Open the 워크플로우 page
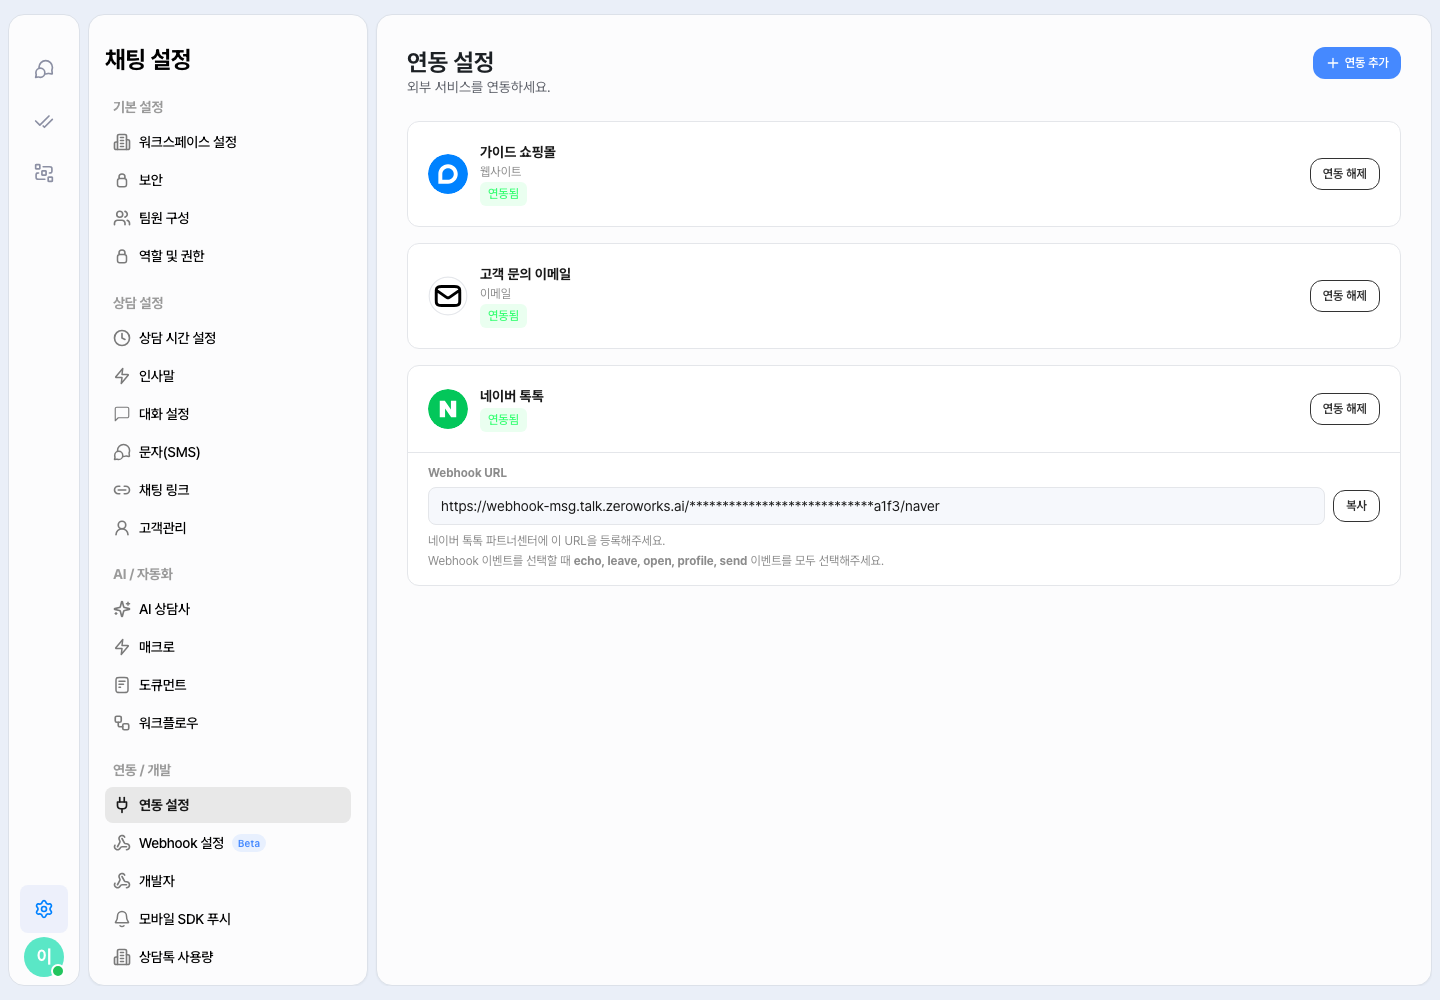Image resolution: width=1440 pixels, height=1000 pixels. (228, 723)
